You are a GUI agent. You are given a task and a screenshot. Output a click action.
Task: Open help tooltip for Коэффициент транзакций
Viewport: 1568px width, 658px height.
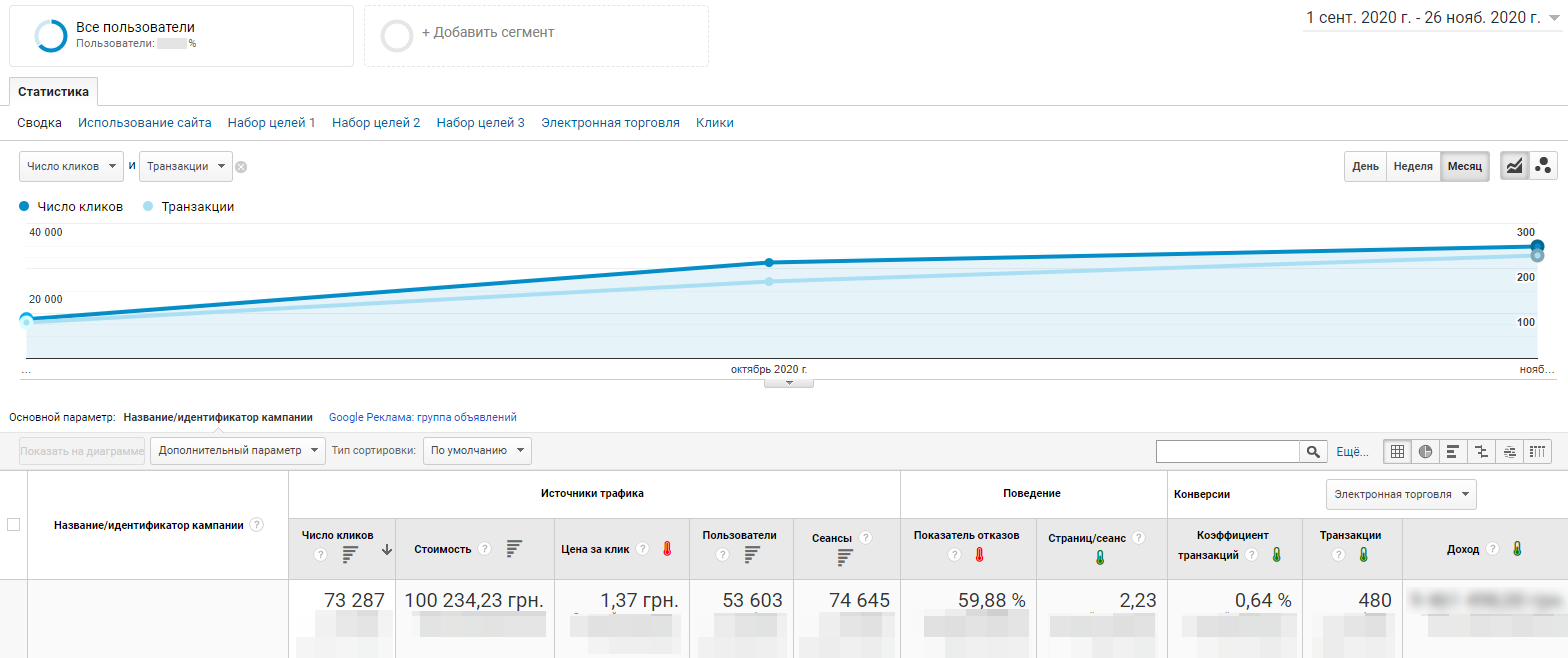click(x=1252, y=555)
